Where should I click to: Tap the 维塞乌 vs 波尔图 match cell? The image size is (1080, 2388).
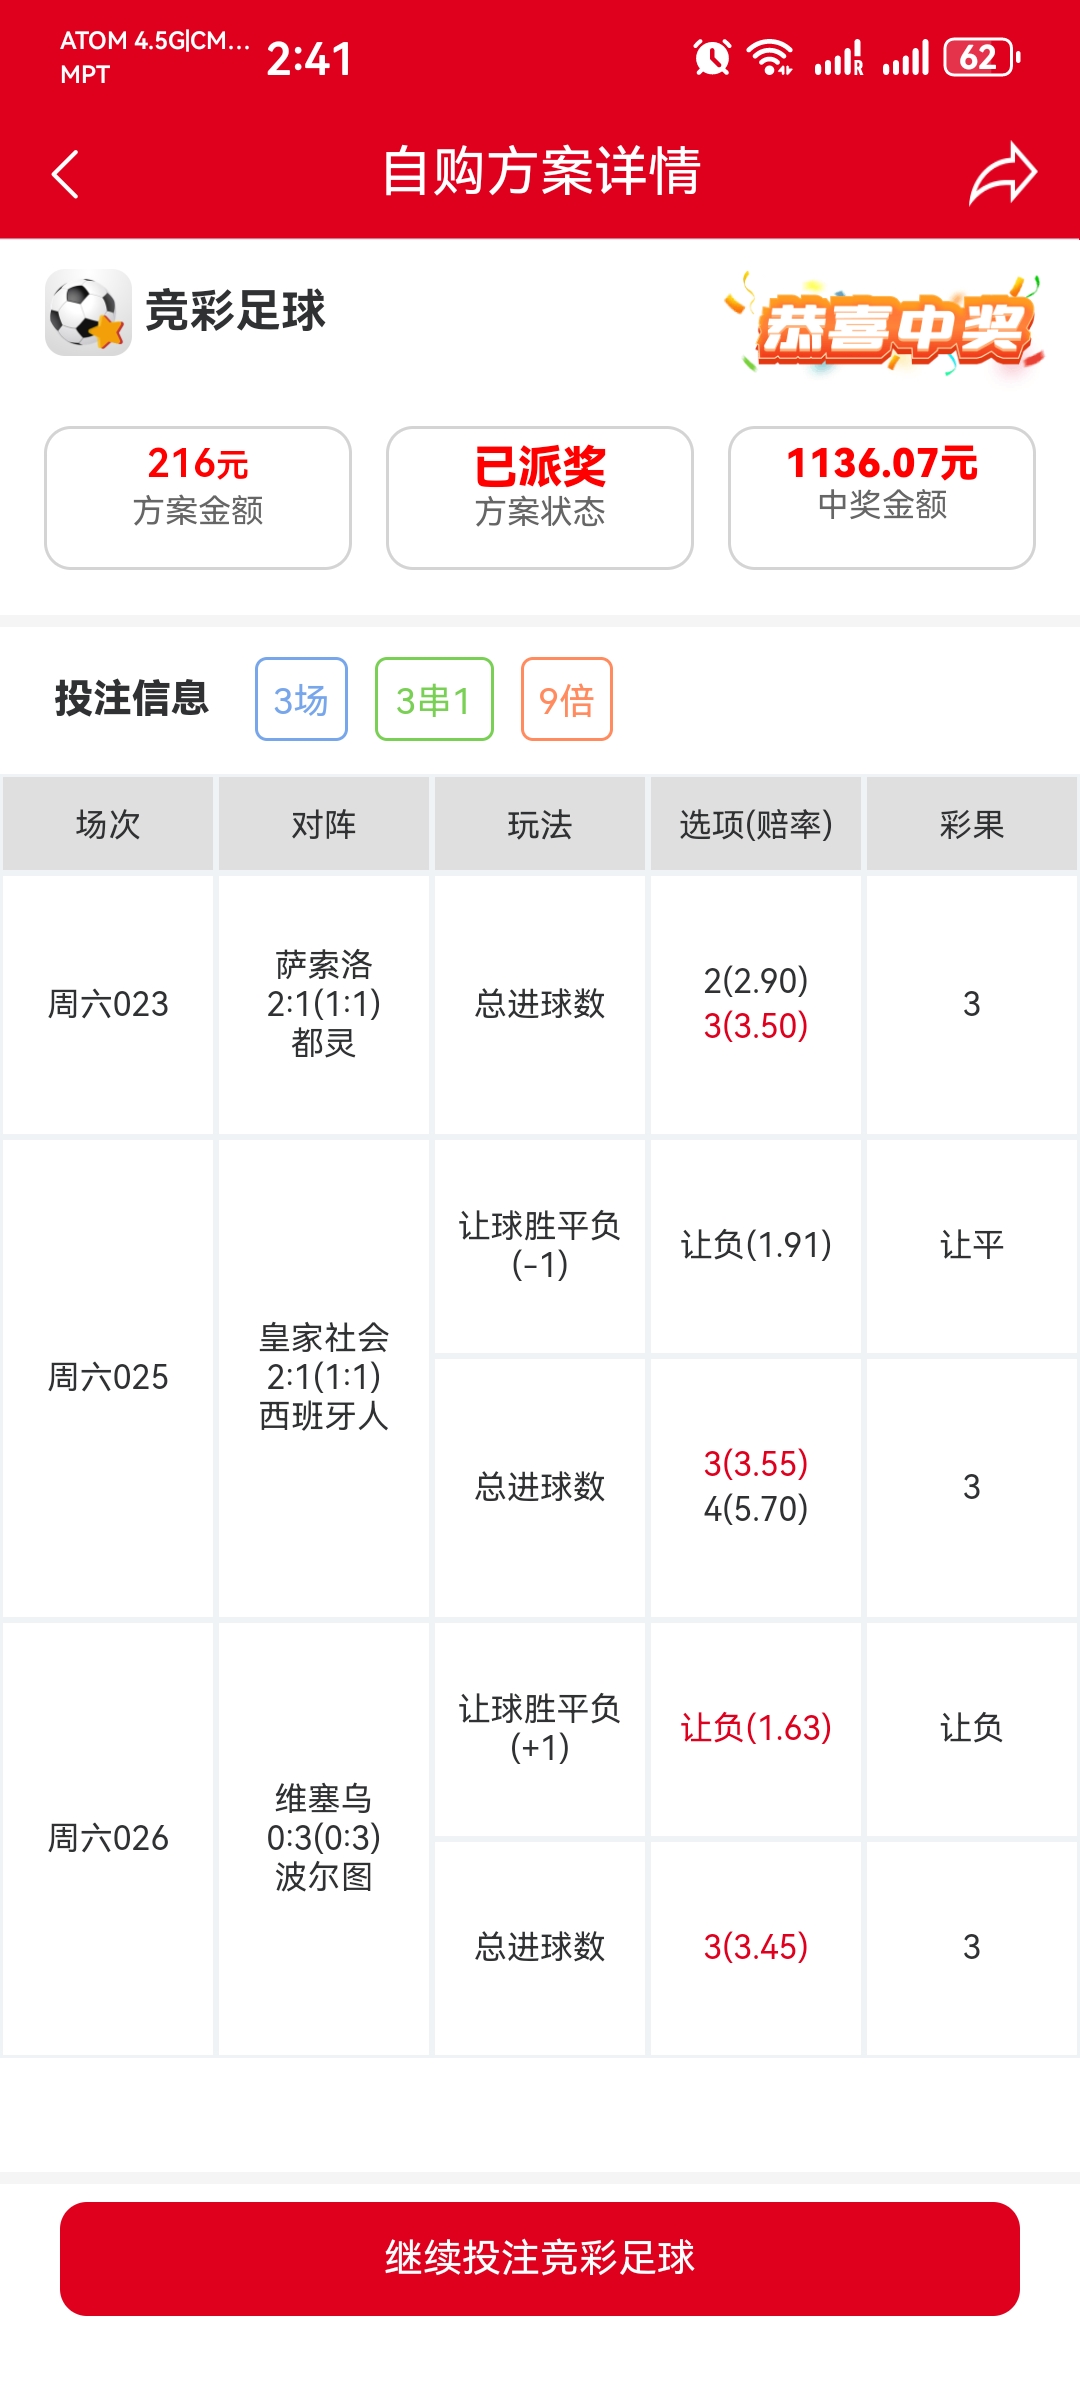point(324,1838)
